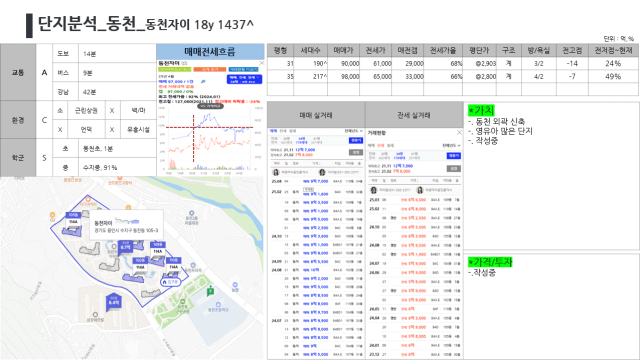Screen dimensions: 640x360
Task: Click the 입구 entrance marker on map
Action: [171, 282]
